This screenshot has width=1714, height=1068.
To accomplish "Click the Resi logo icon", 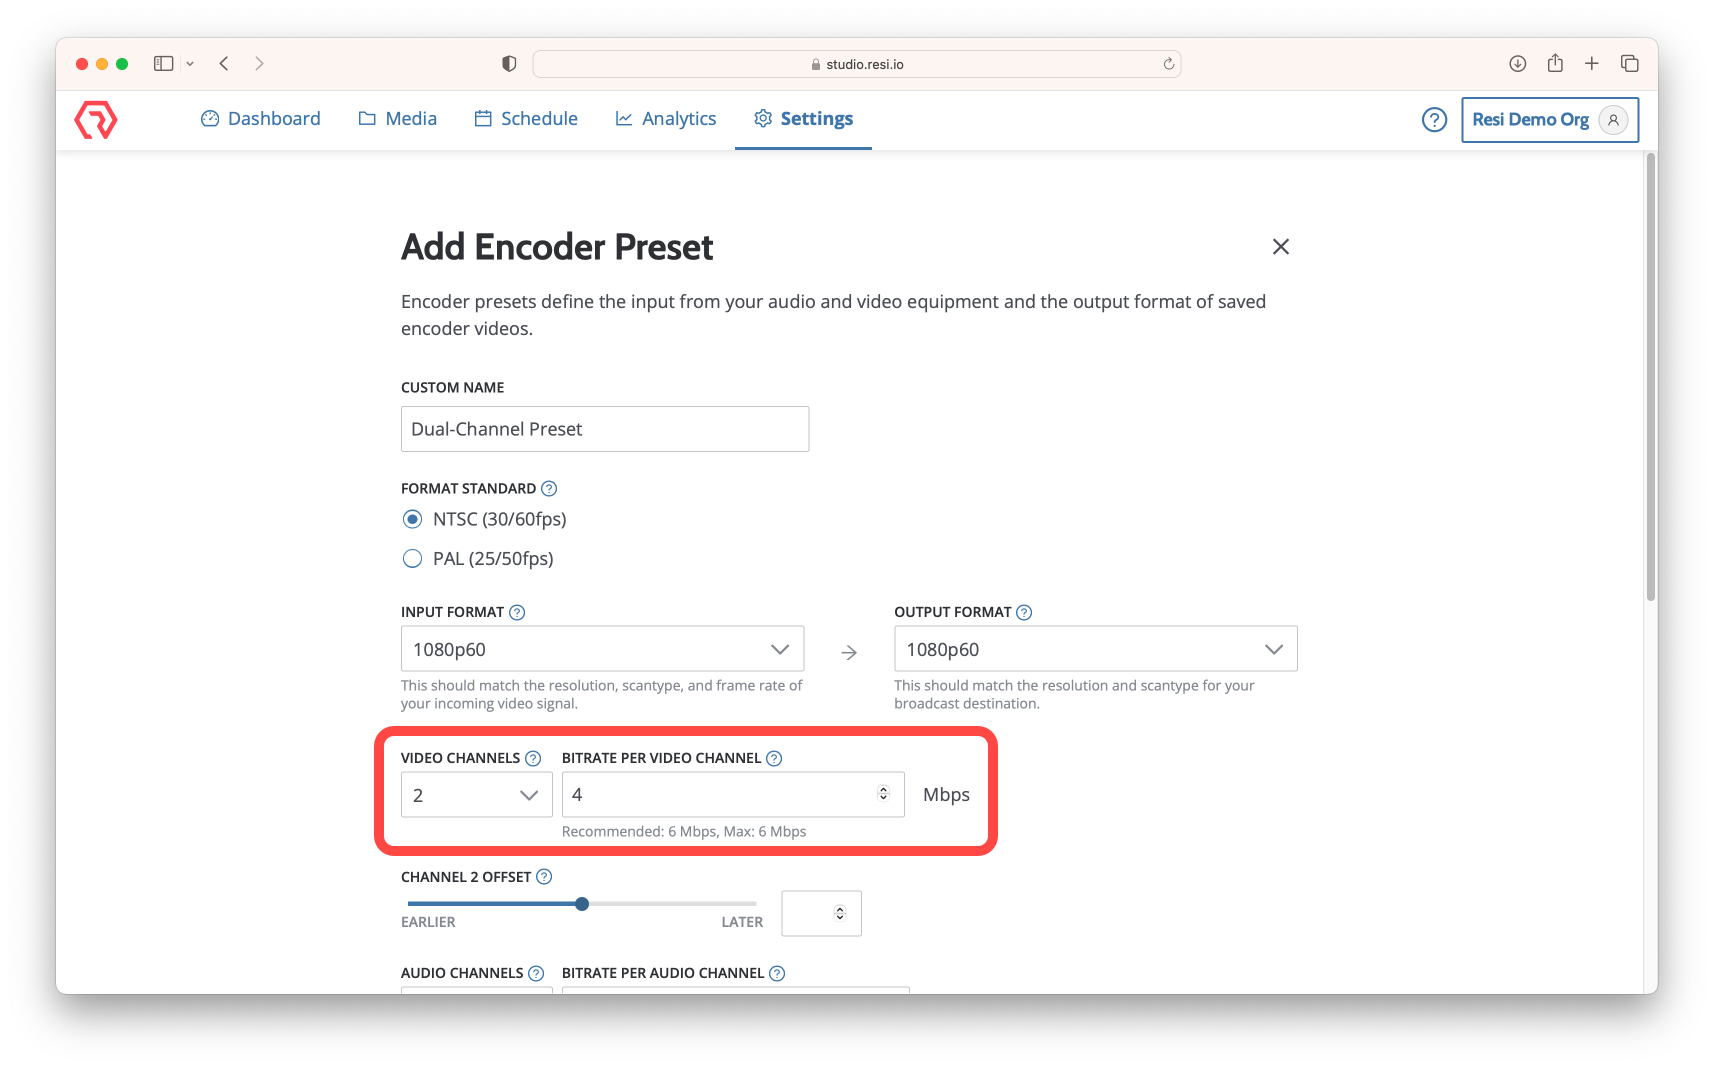I will [x=96, y=119].
